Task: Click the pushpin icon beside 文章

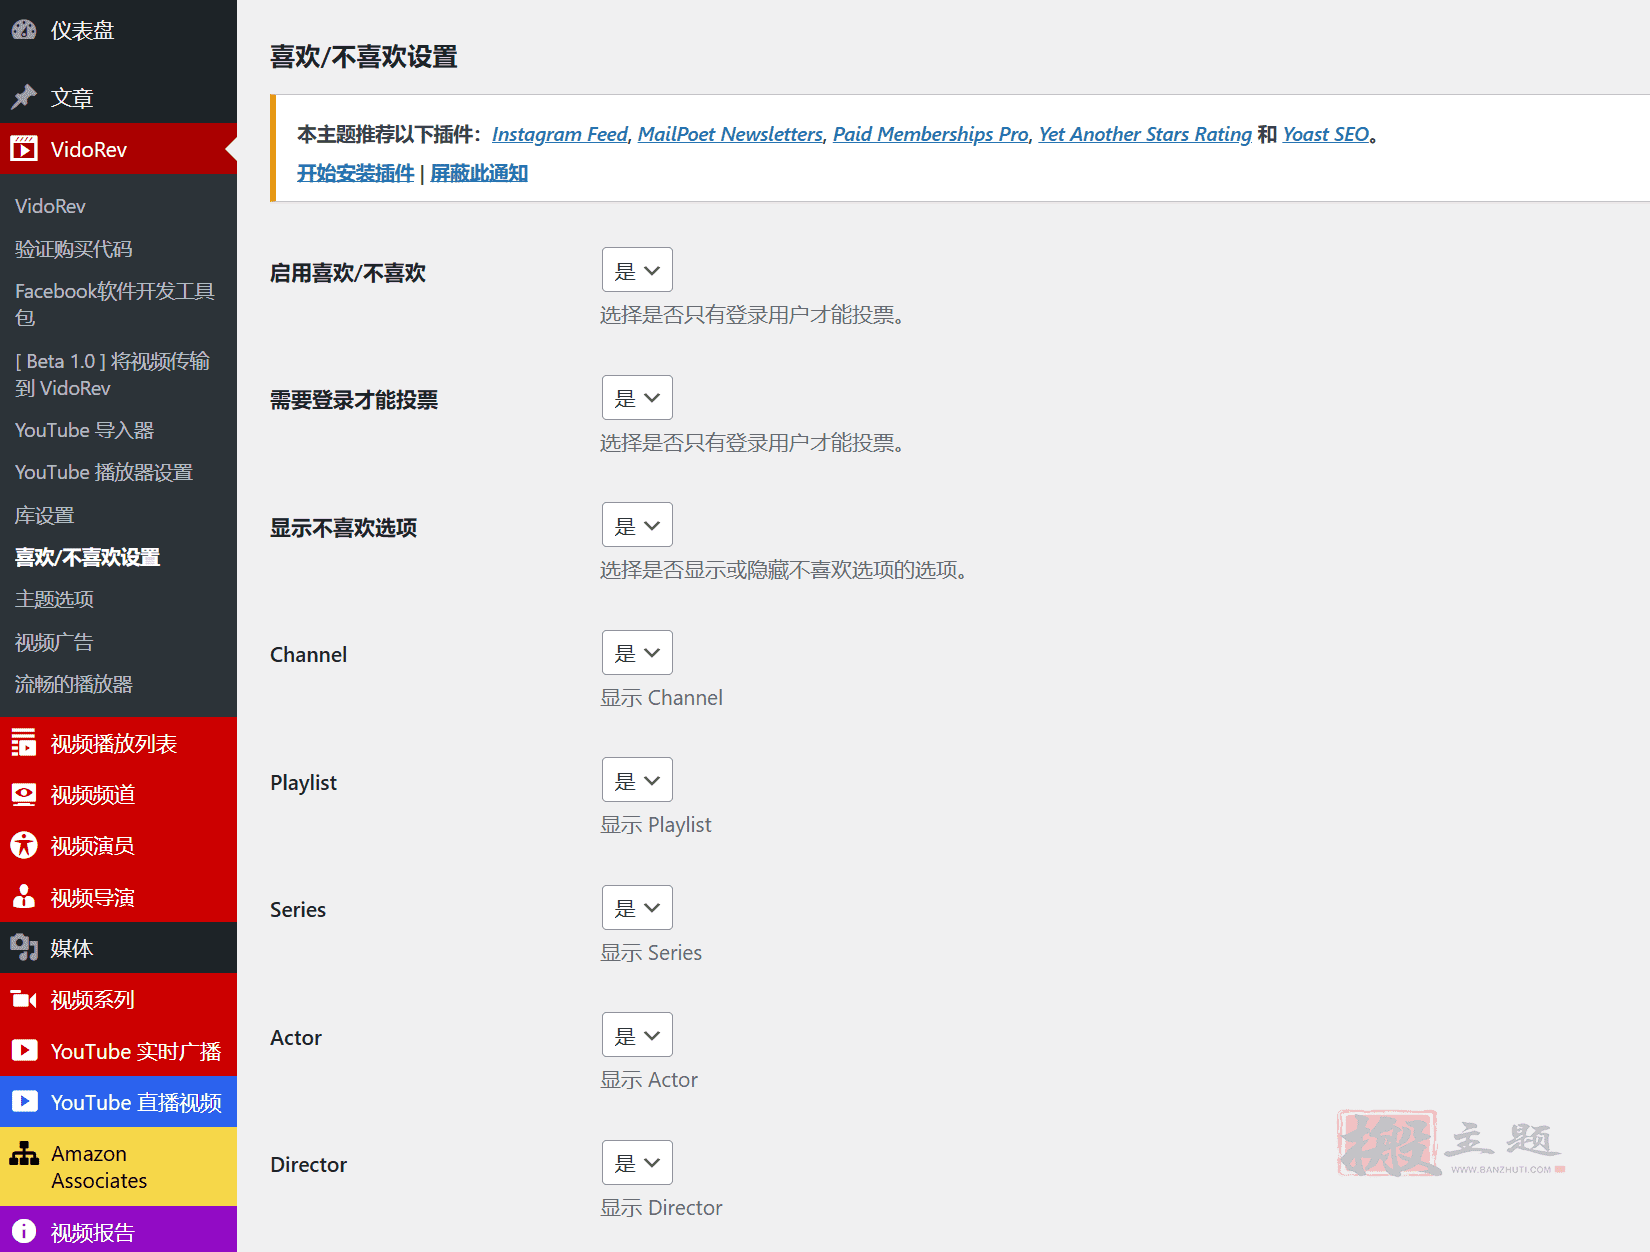Action: (24, 97)
